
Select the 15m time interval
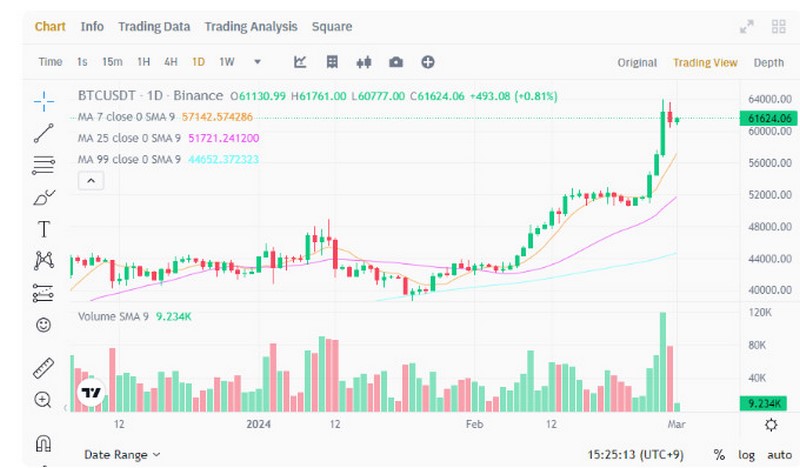pyautogui.click(x=112, y=62)
